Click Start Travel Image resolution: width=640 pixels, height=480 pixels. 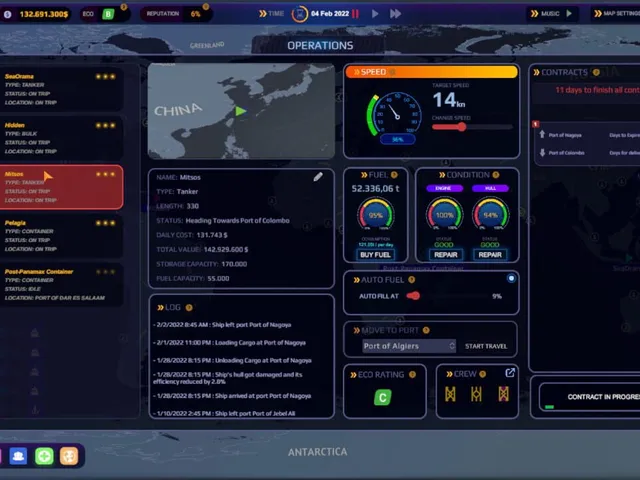point(486,346)
